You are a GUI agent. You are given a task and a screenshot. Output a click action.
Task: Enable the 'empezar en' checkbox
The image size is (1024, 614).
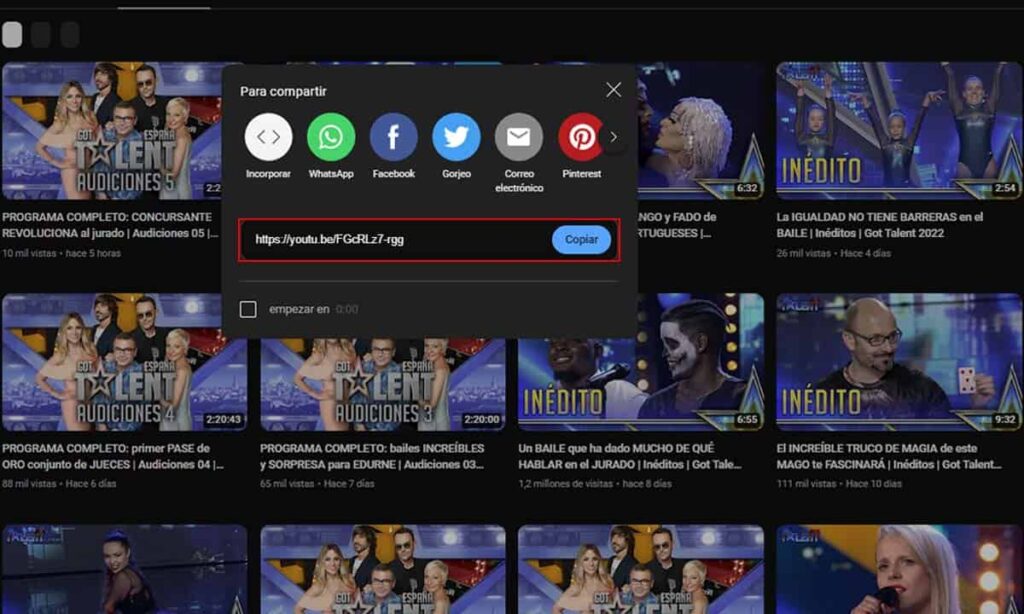click(248, 309)
